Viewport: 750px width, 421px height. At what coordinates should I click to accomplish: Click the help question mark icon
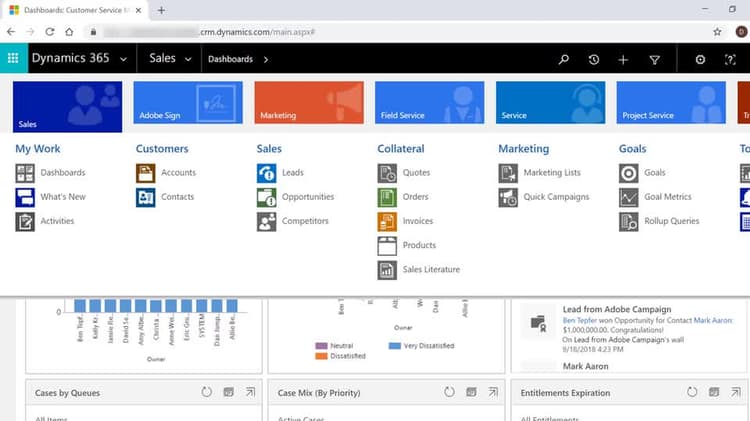[730, 59]
